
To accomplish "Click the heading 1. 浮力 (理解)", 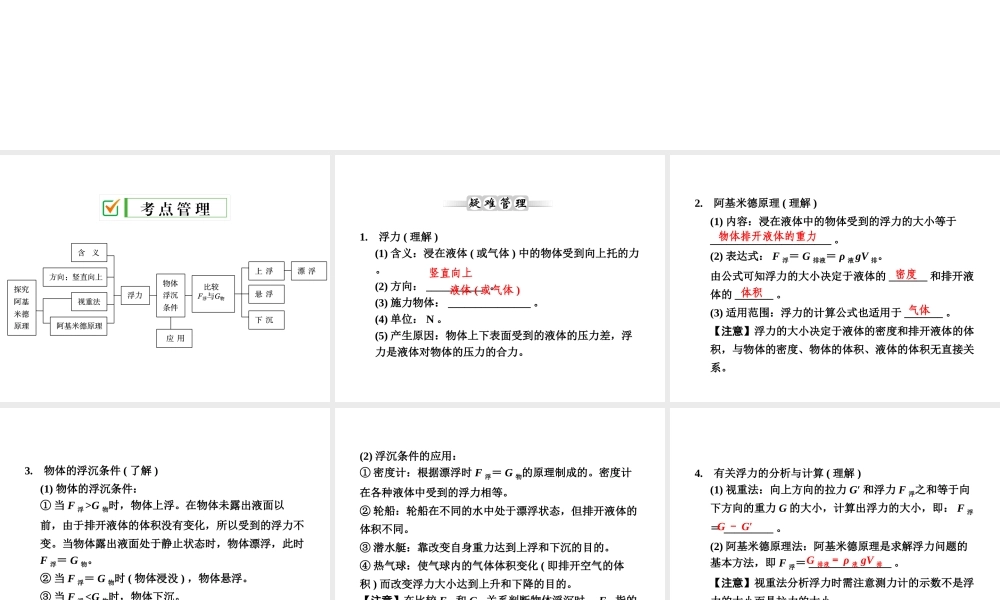I will 399,237.
